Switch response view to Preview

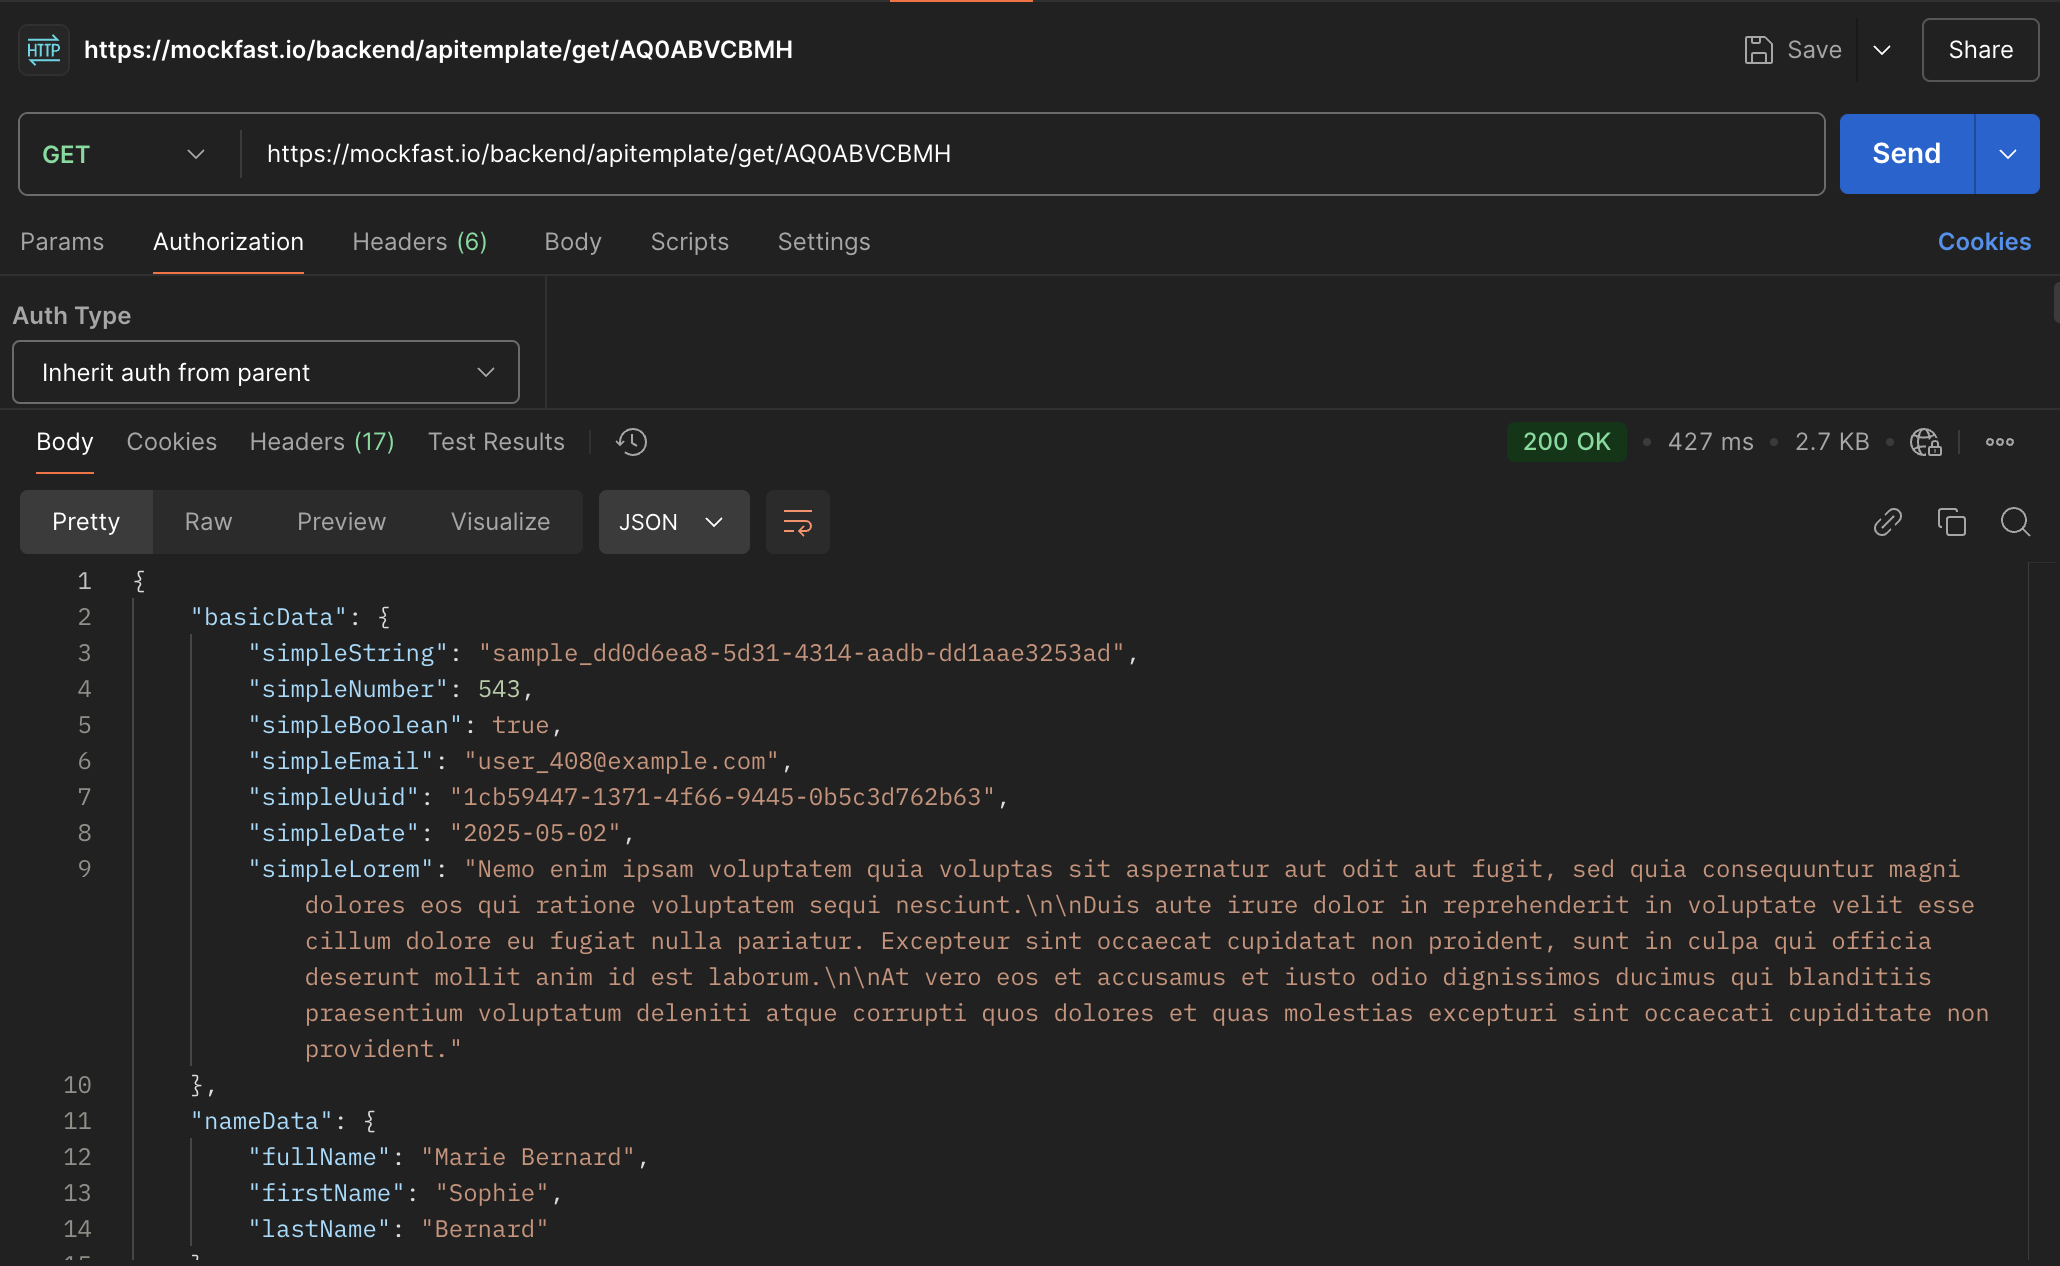click(341, 522)
